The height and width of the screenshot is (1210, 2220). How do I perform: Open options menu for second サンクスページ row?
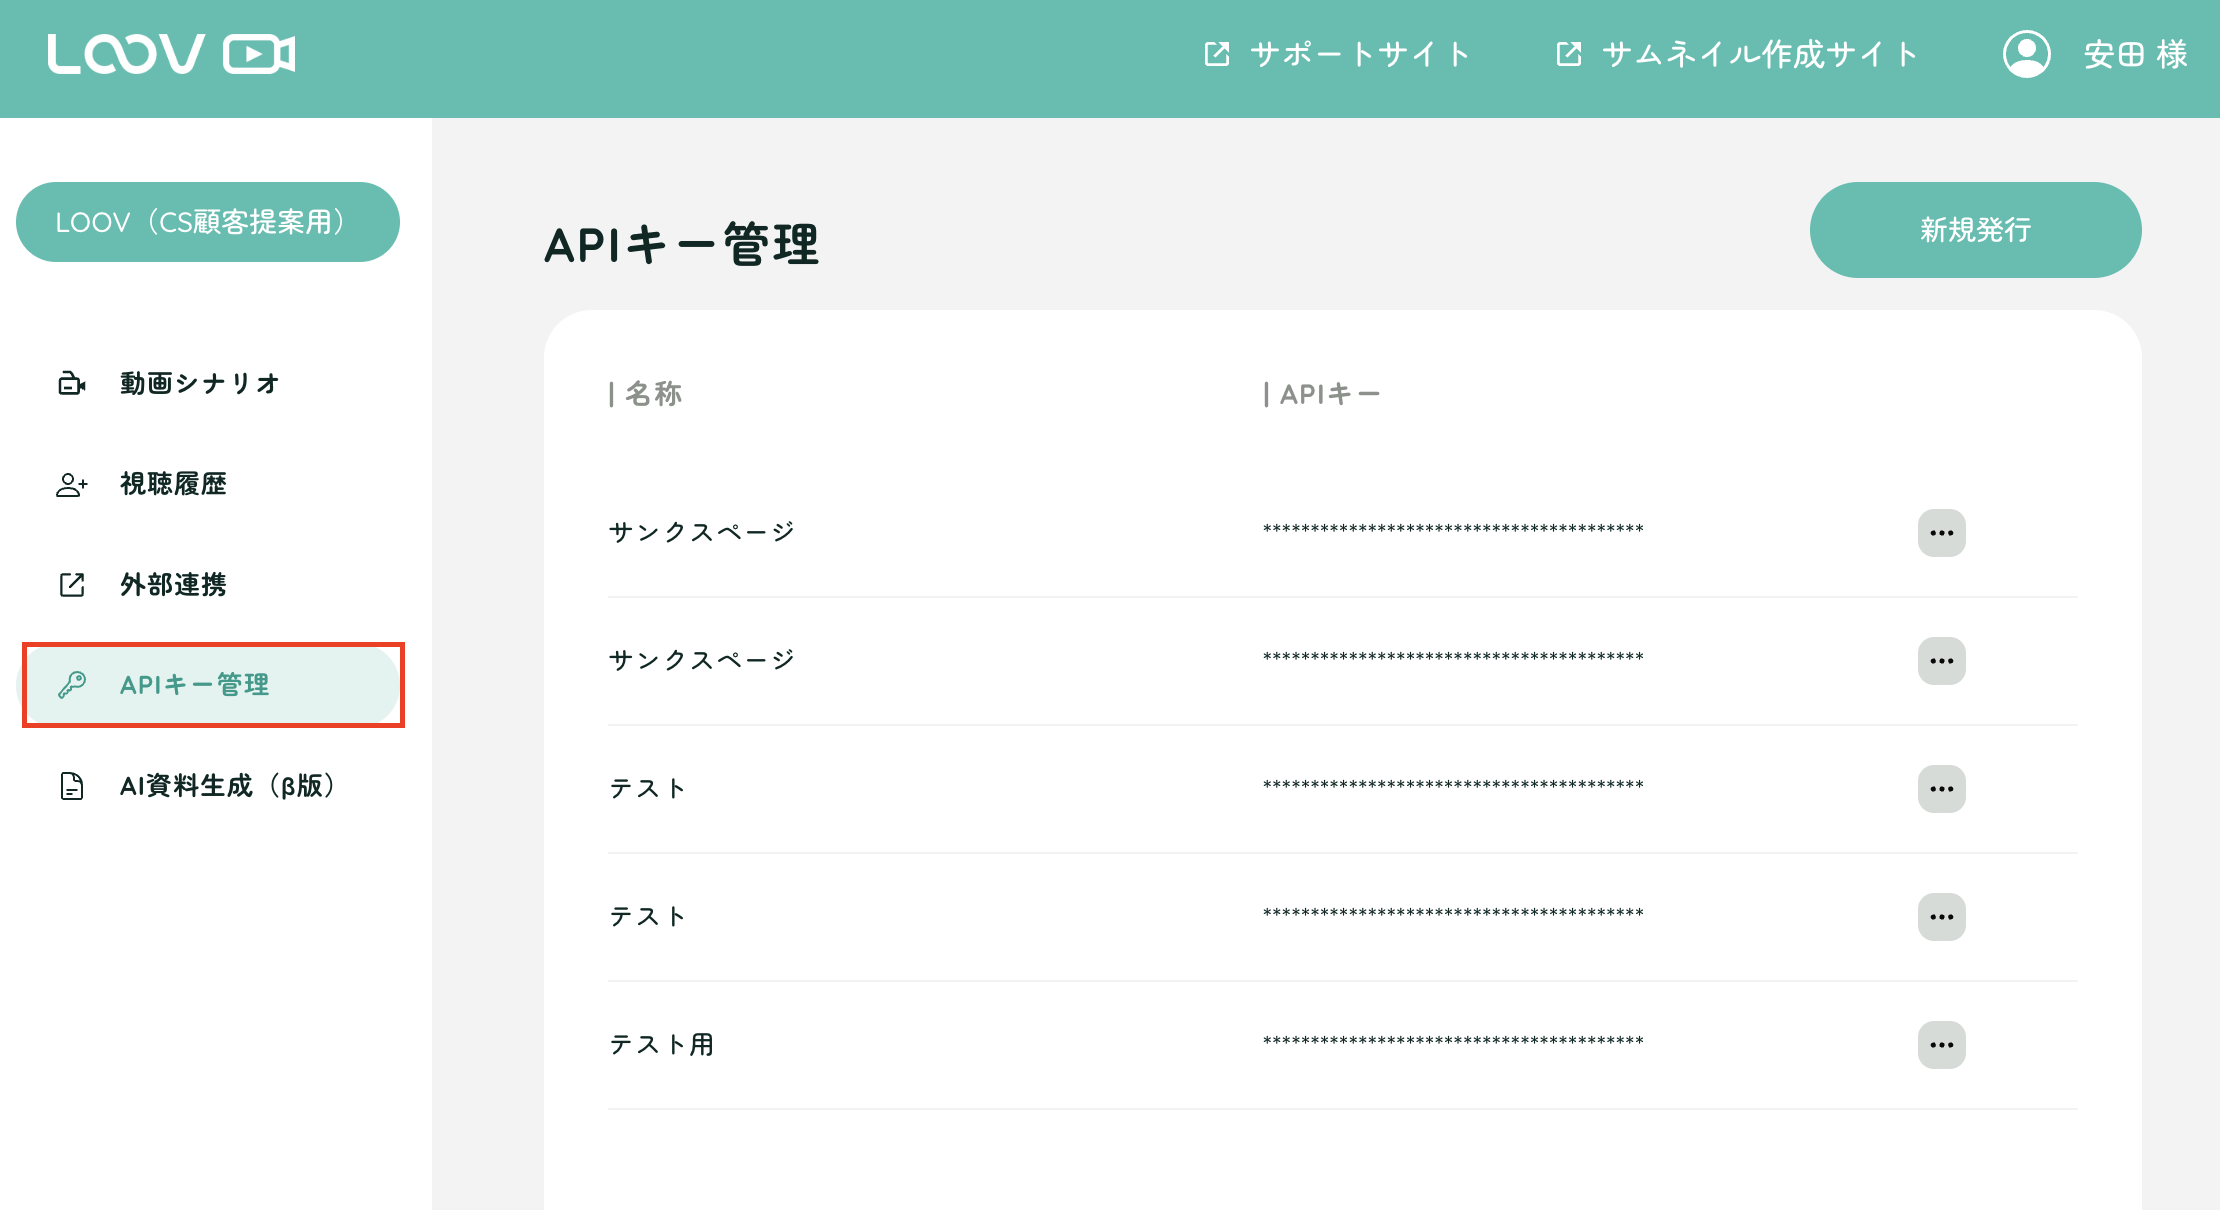pos(1941,661)
